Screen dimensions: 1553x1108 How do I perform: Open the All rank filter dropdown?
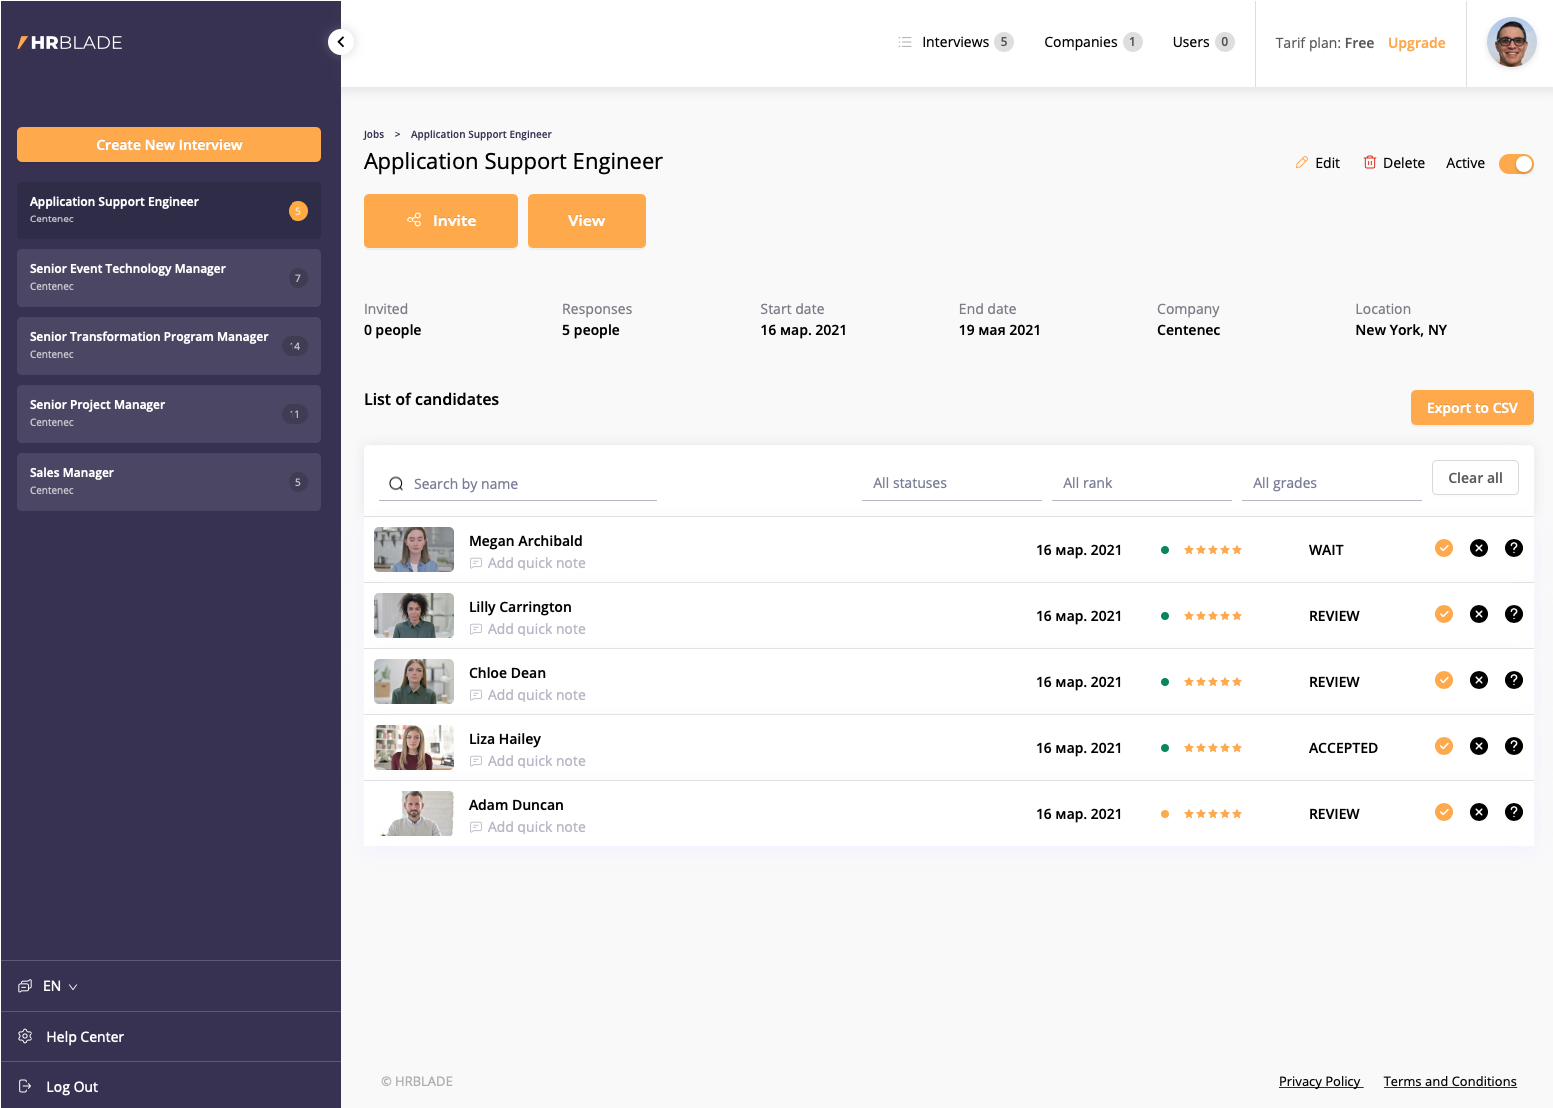click(x=1141, y=483)
